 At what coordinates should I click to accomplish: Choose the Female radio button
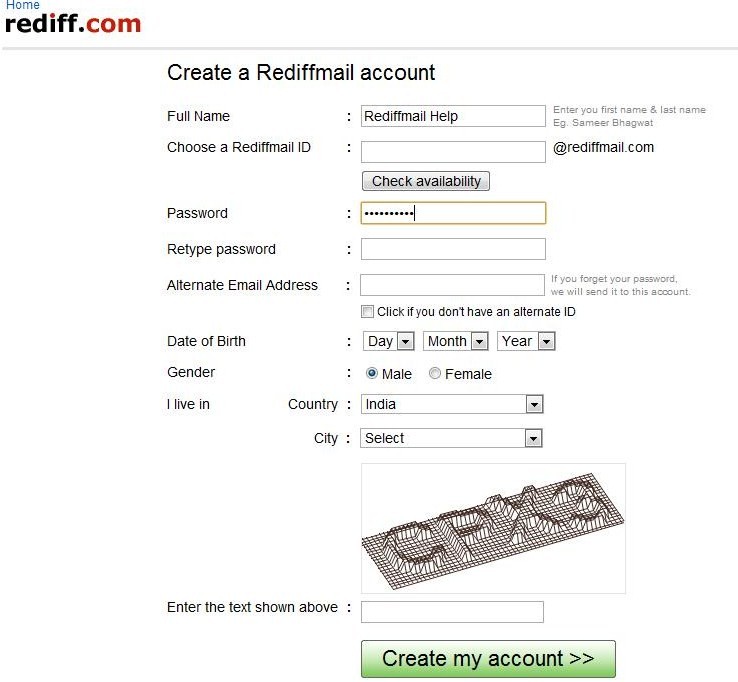coord(434,373)
